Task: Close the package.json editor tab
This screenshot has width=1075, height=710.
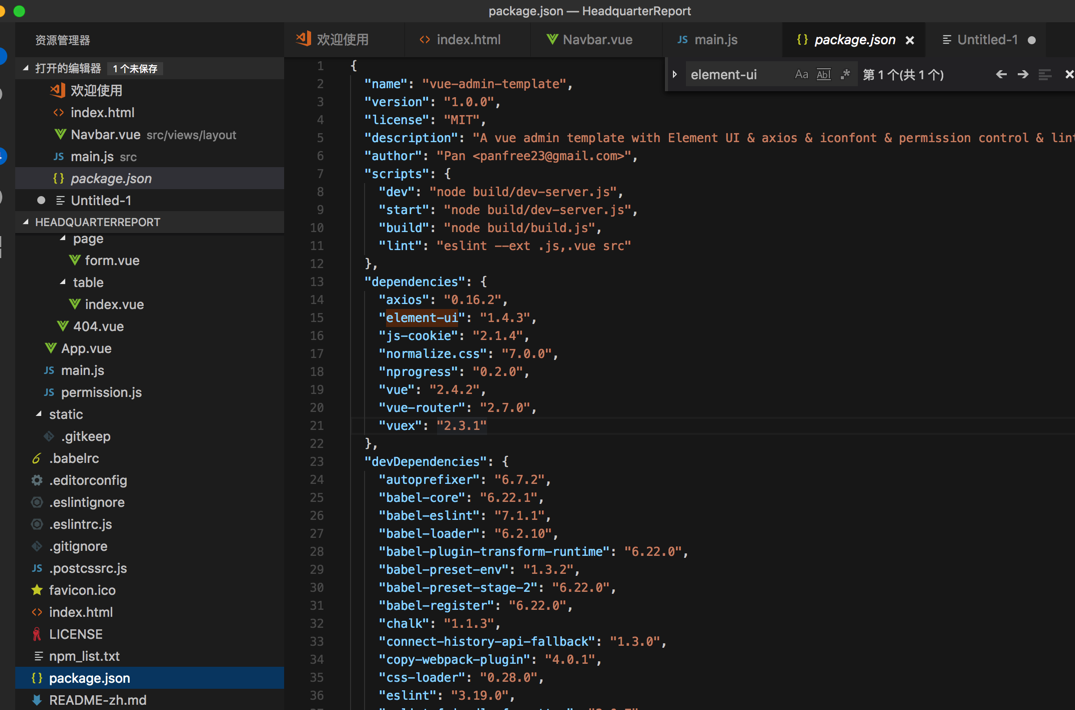Action: click(910, 40)
